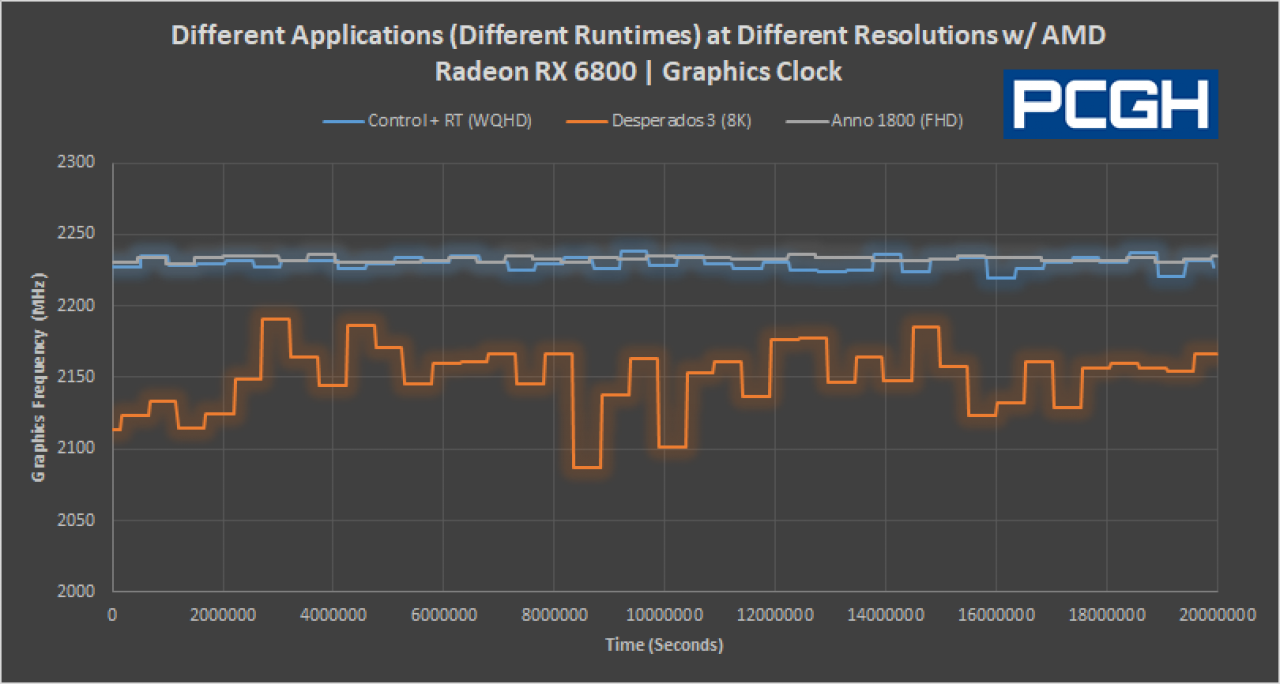1280x684 pixels.
Task: Click the PCGH logo
Action: click(x=1111, y=104)
